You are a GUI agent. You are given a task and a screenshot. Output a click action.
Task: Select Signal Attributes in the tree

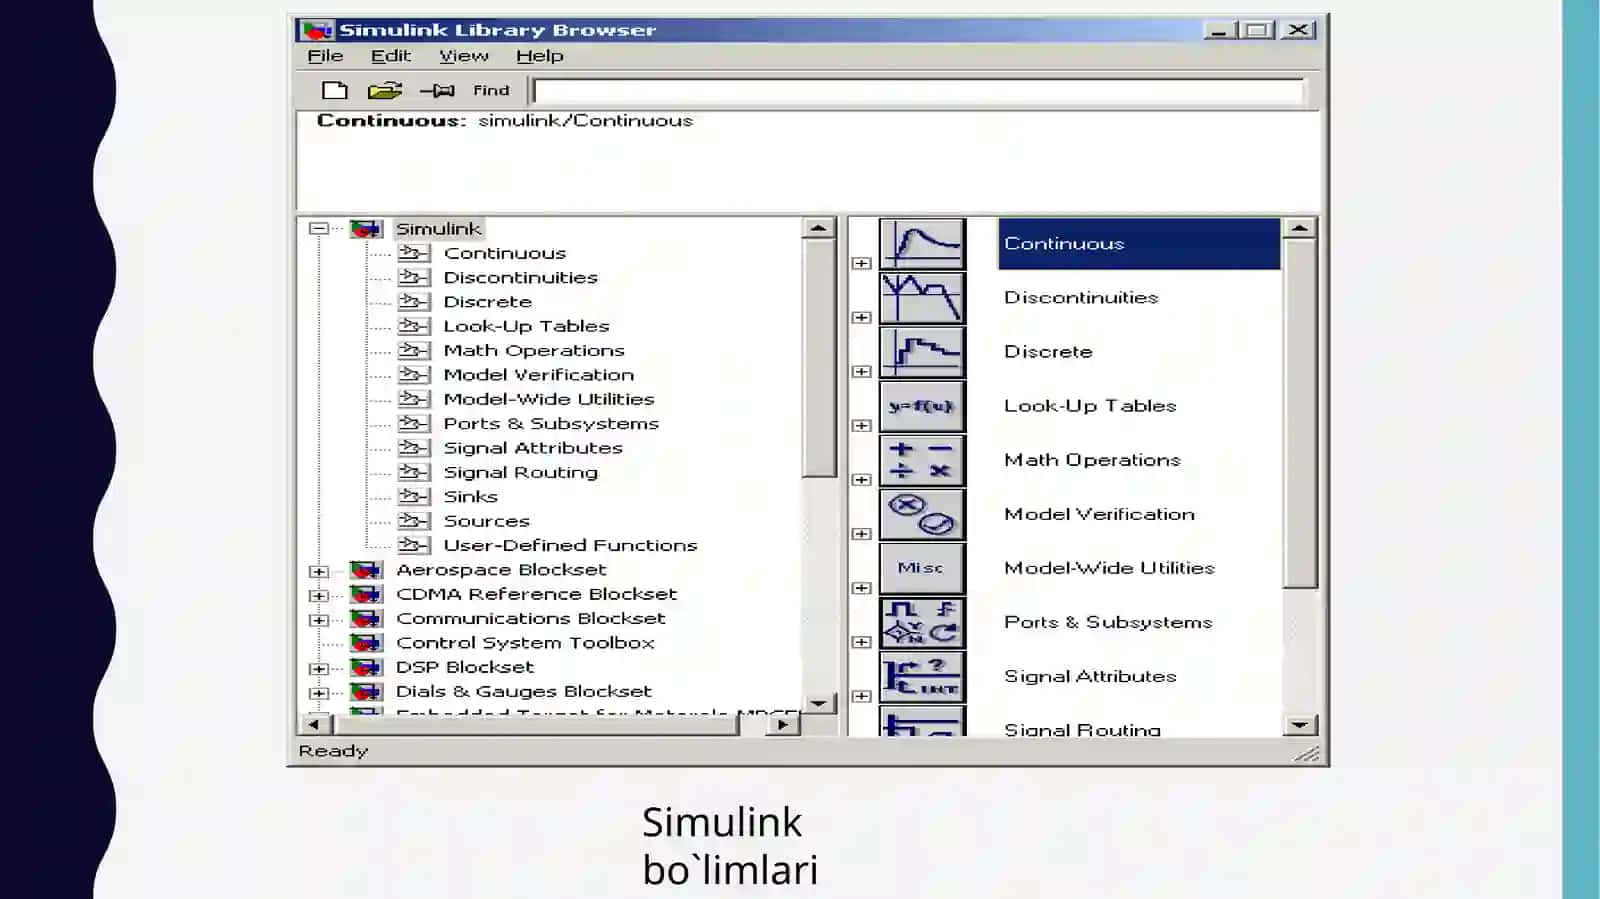pyautogui.click(x=533, y=448)
